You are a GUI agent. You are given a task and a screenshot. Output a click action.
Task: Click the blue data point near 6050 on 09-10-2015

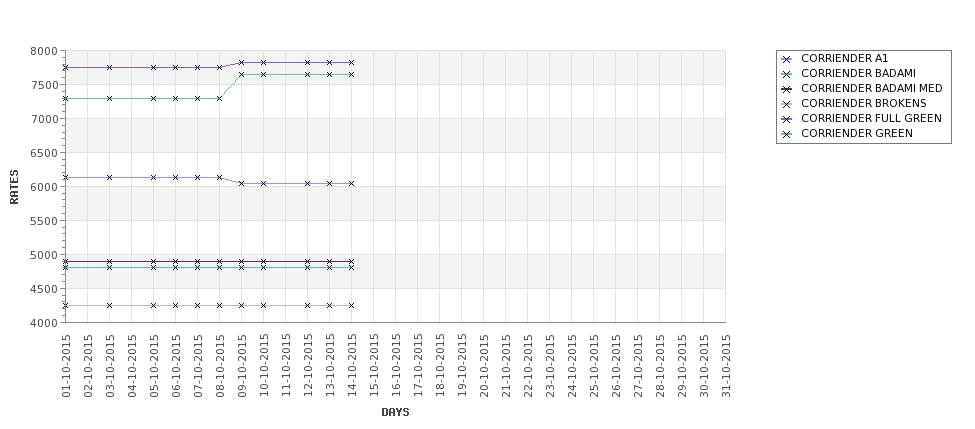click(x=242, y=183)
